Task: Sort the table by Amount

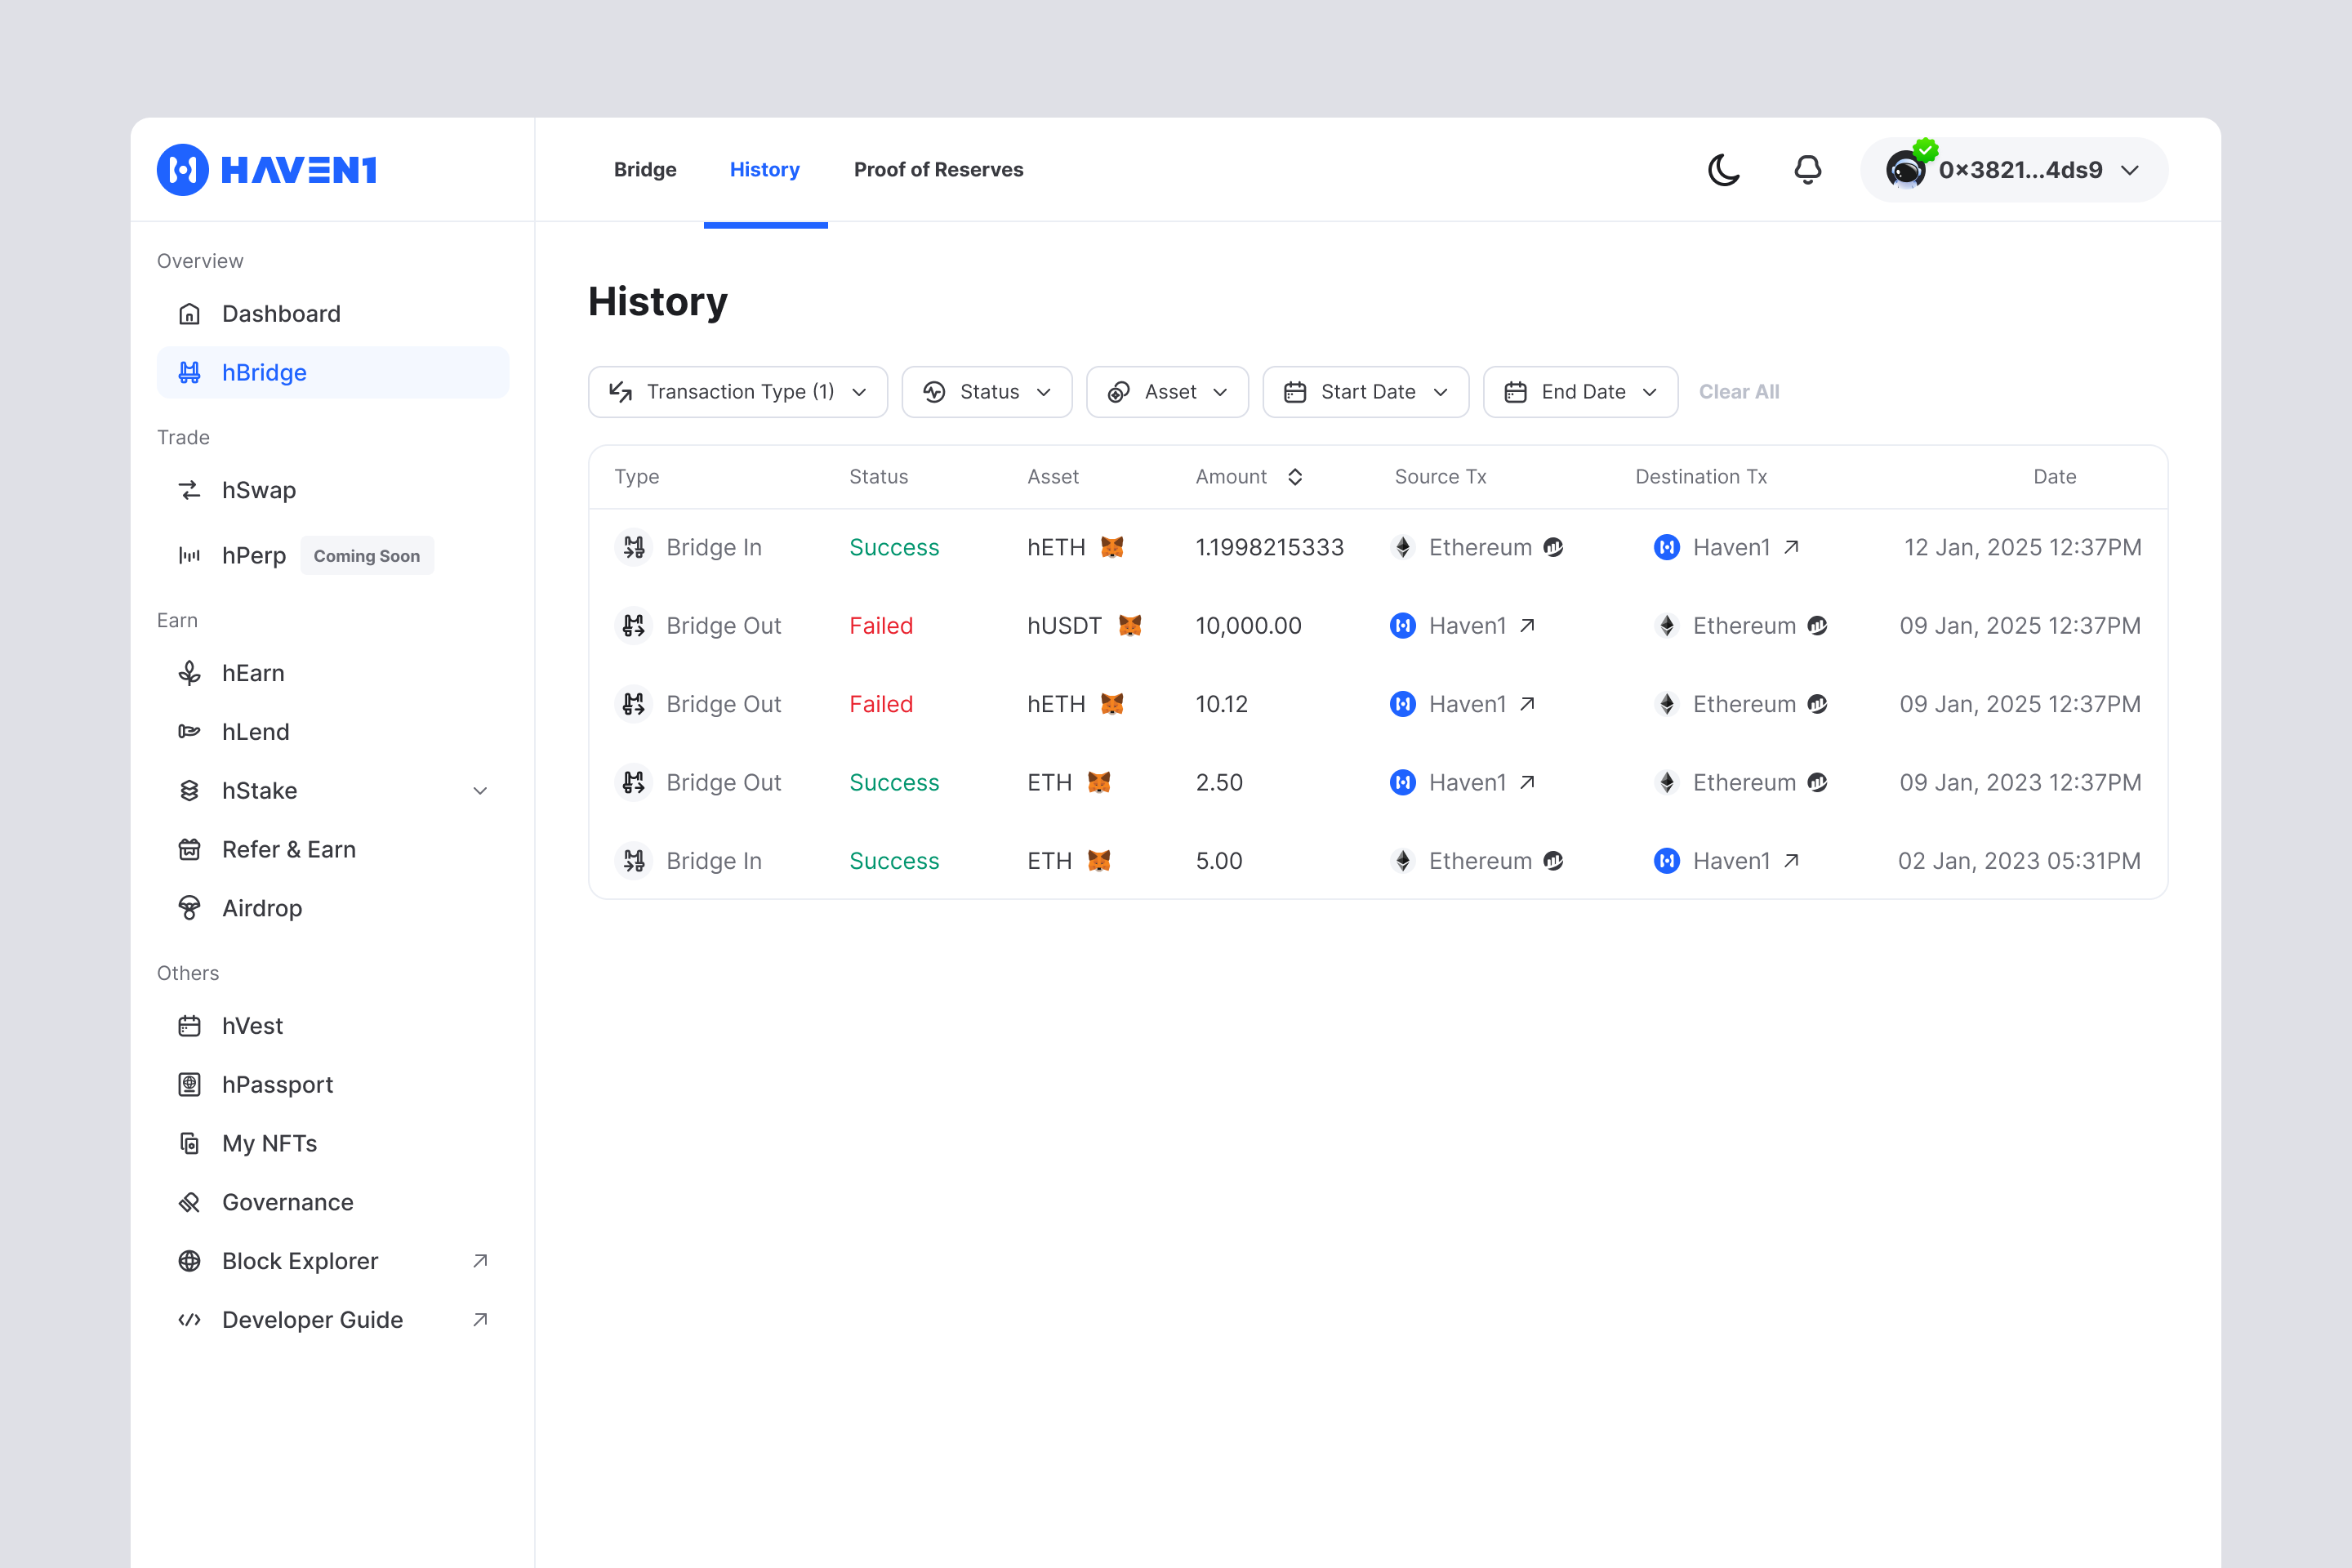Action: (1294, 477)
